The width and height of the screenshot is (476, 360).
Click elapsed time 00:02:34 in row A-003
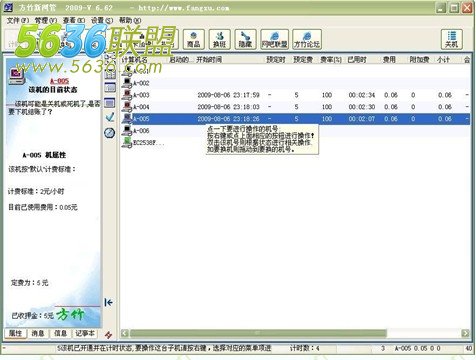(362, 95)
